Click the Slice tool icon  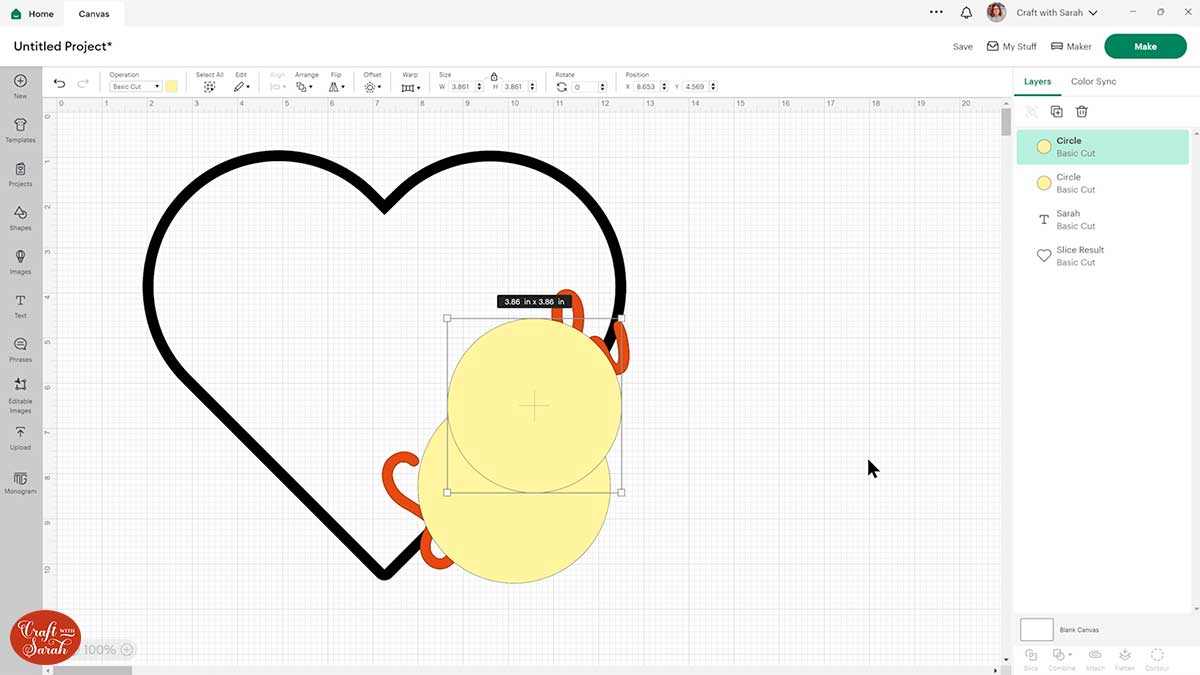point(1031,655)
